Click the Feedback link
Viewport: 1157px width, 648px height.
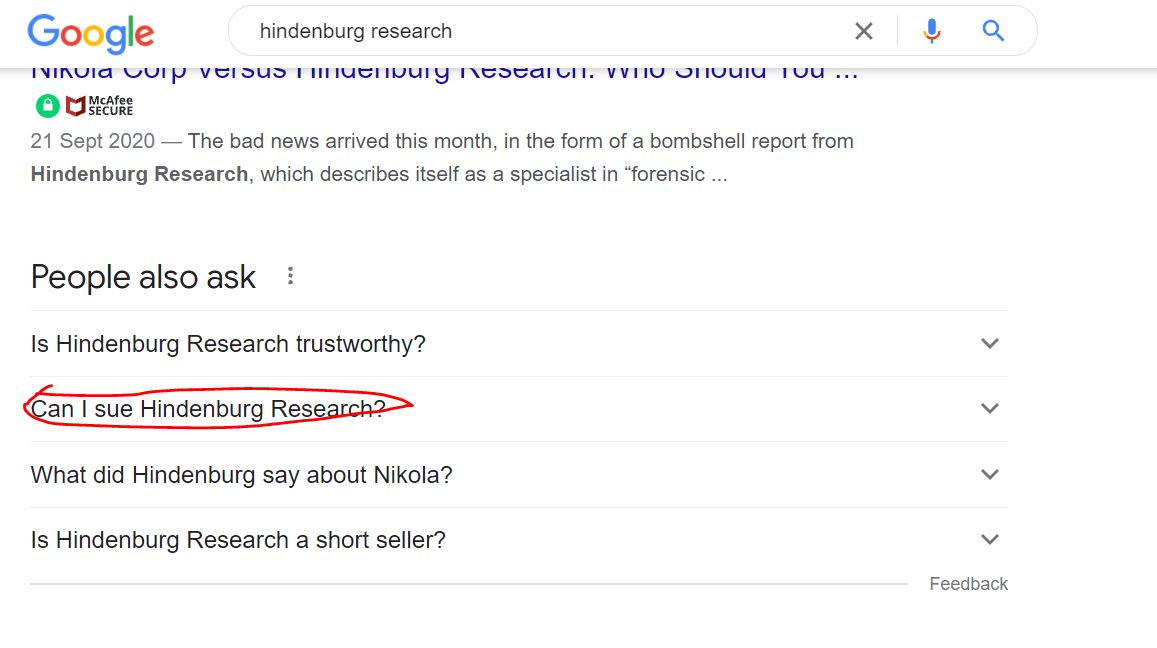968,584
